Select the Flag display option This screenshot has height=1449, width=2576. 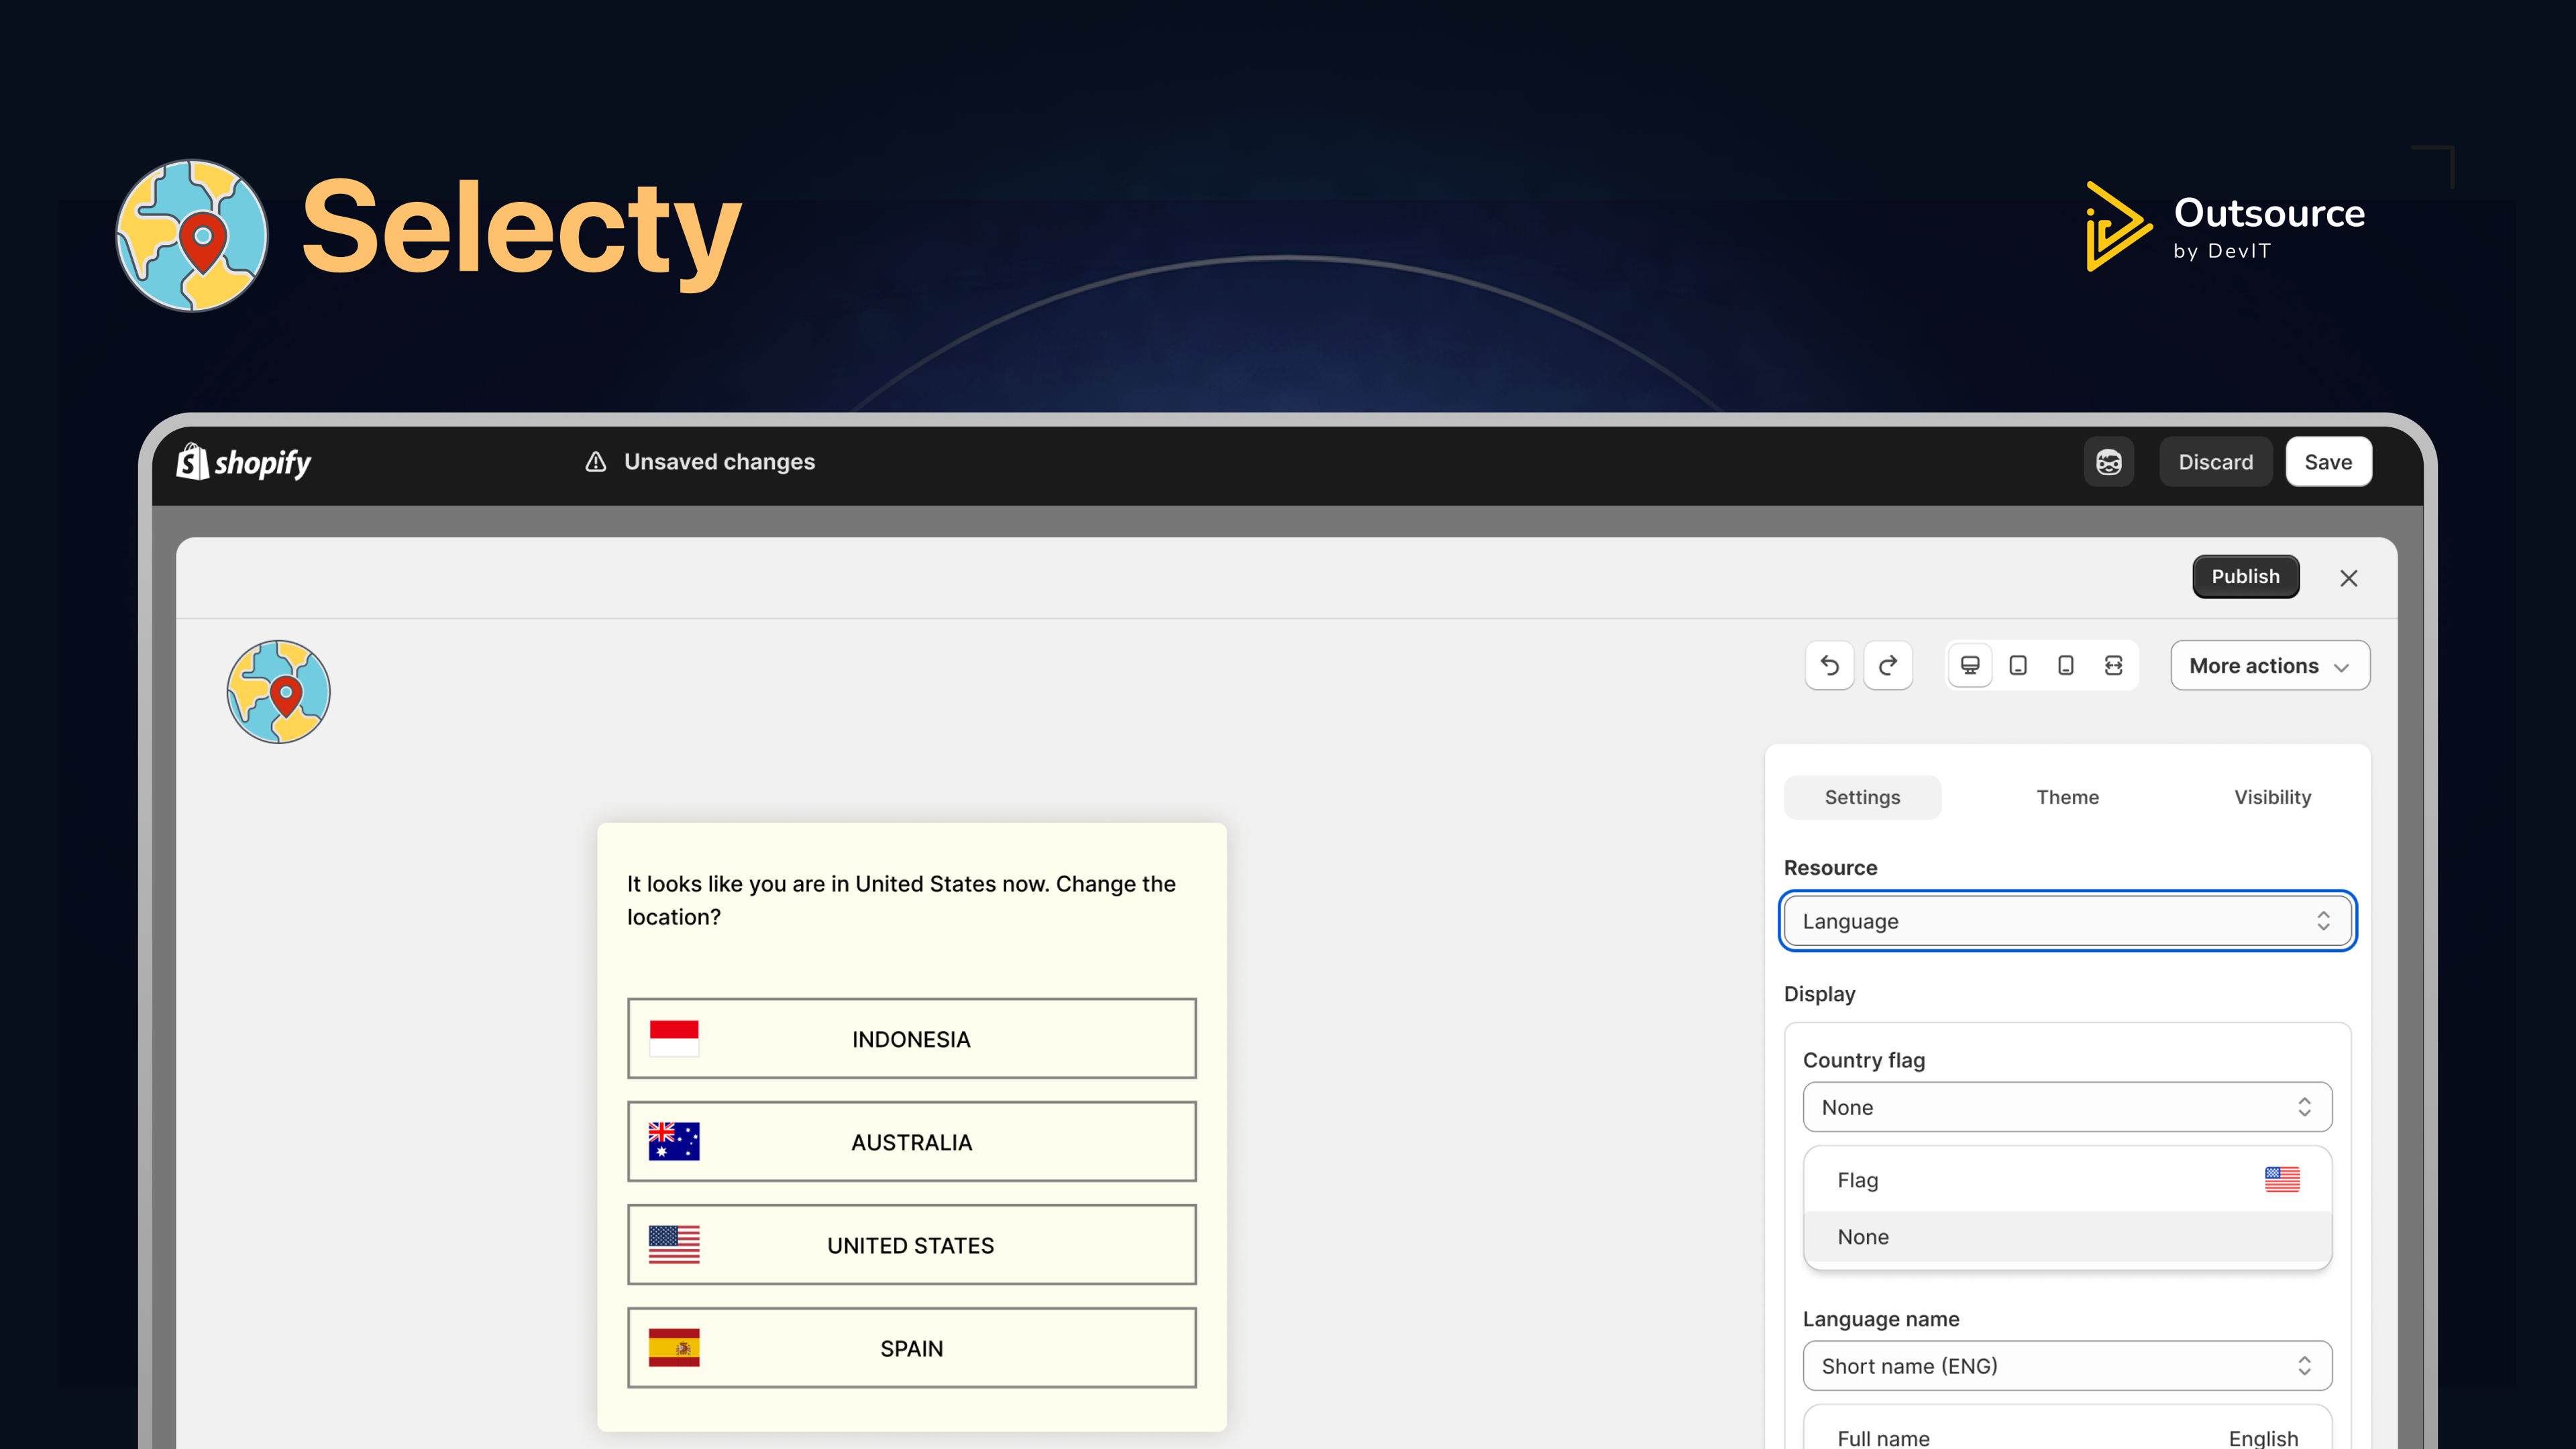tap(2067, 1180)
